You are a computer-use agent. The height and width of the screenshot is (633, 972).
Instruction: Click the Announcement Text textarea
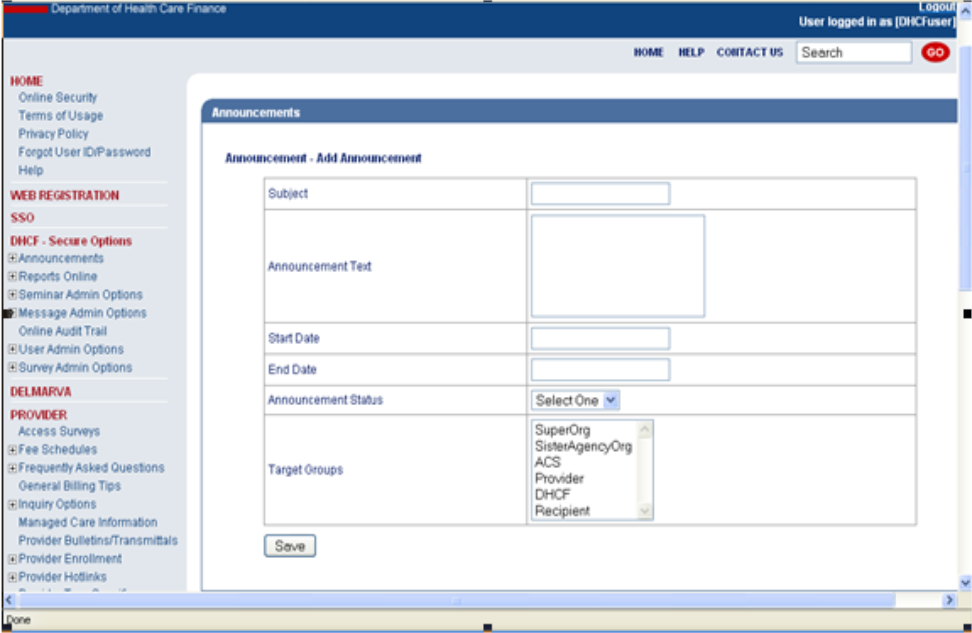(617, 266)
